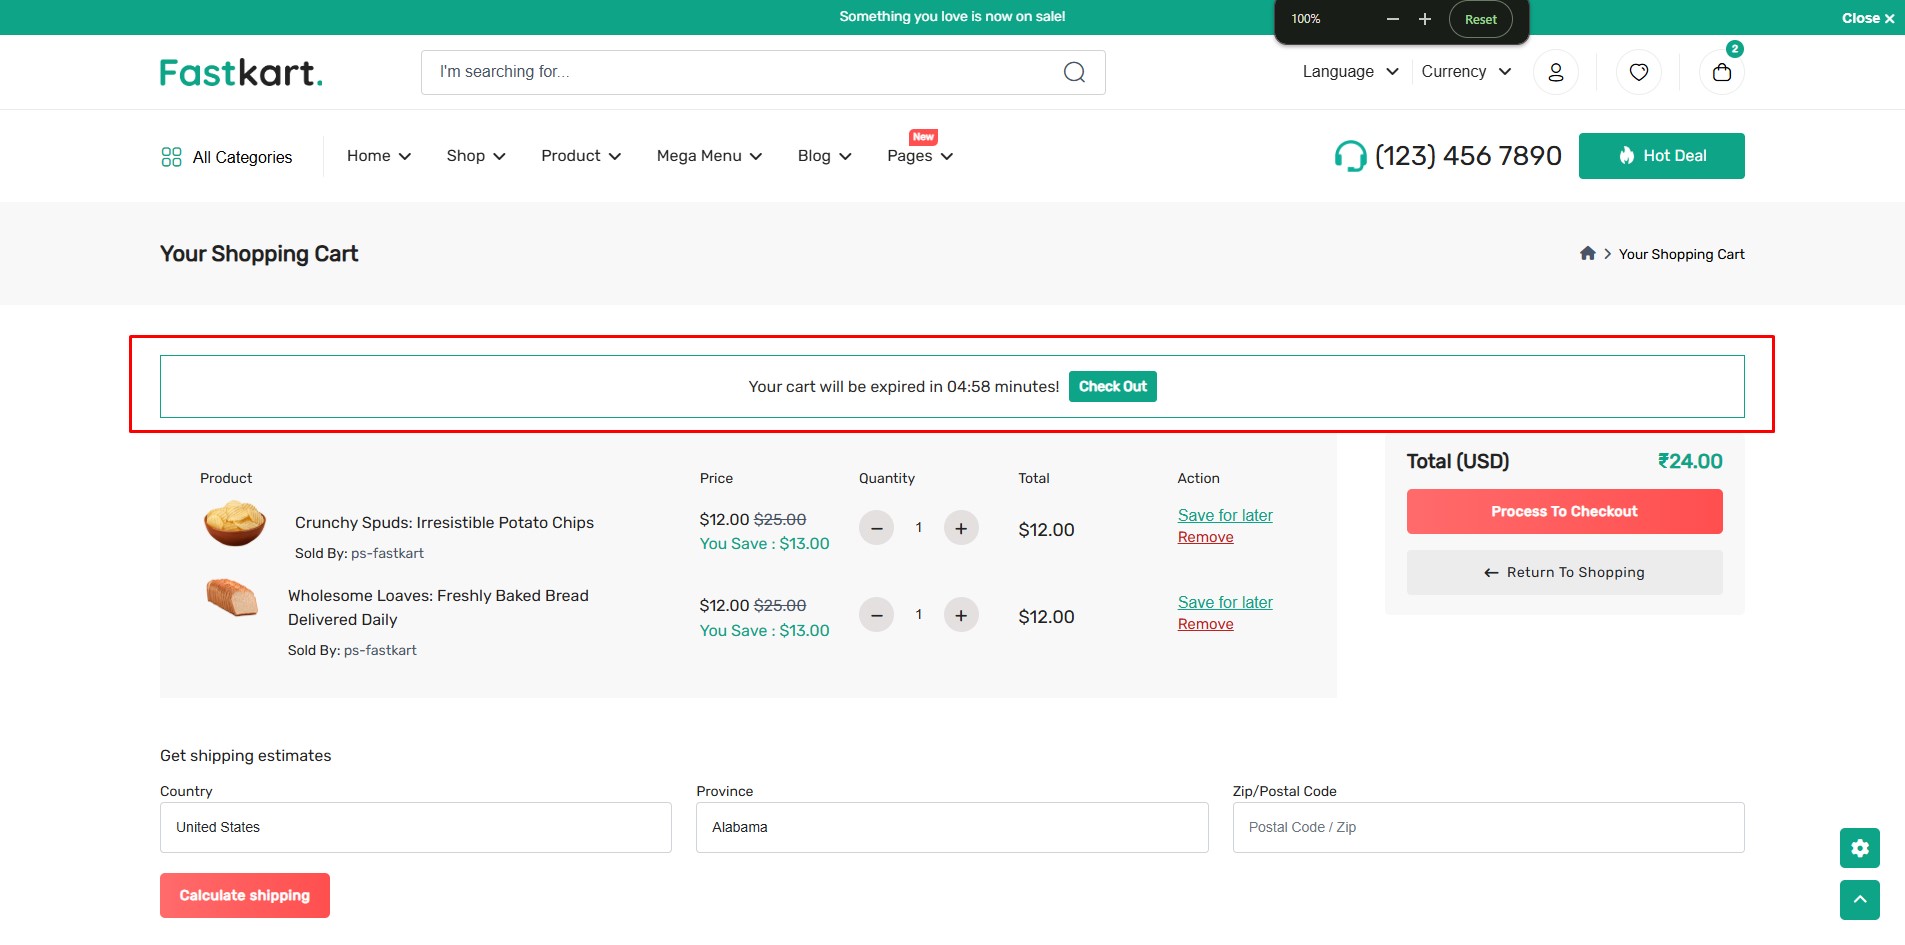Select the Province field Alabama

(x=952, y=827)
